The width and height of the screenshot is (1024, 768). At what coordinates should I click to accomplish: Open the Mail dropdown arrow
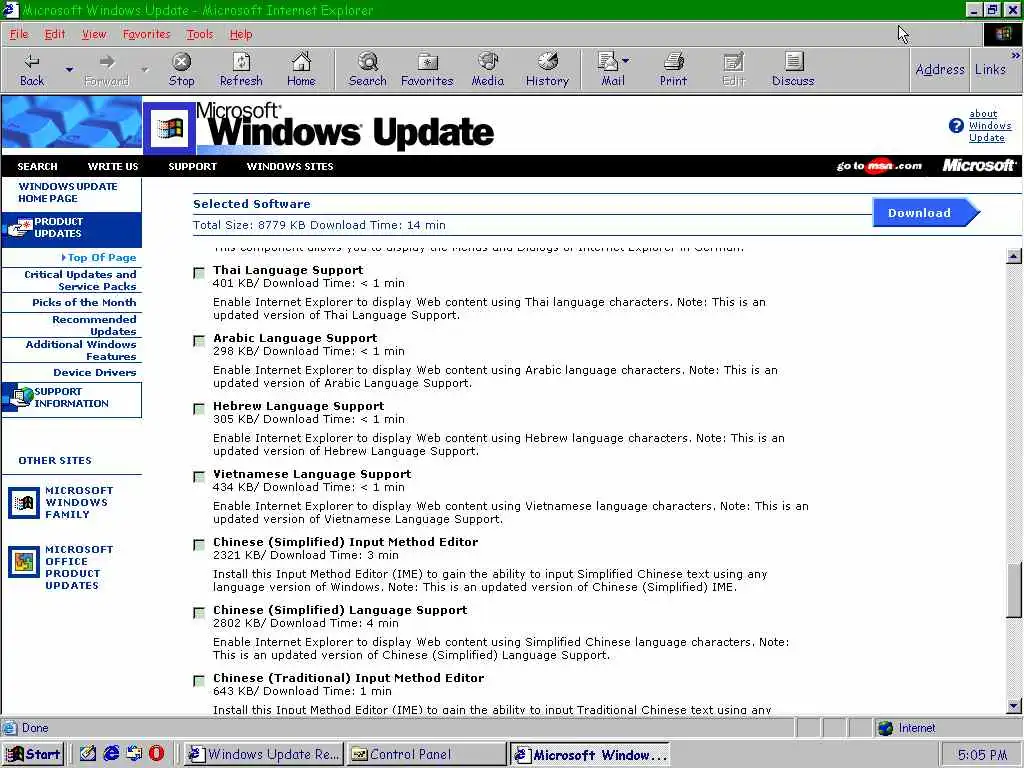[626, 61]
